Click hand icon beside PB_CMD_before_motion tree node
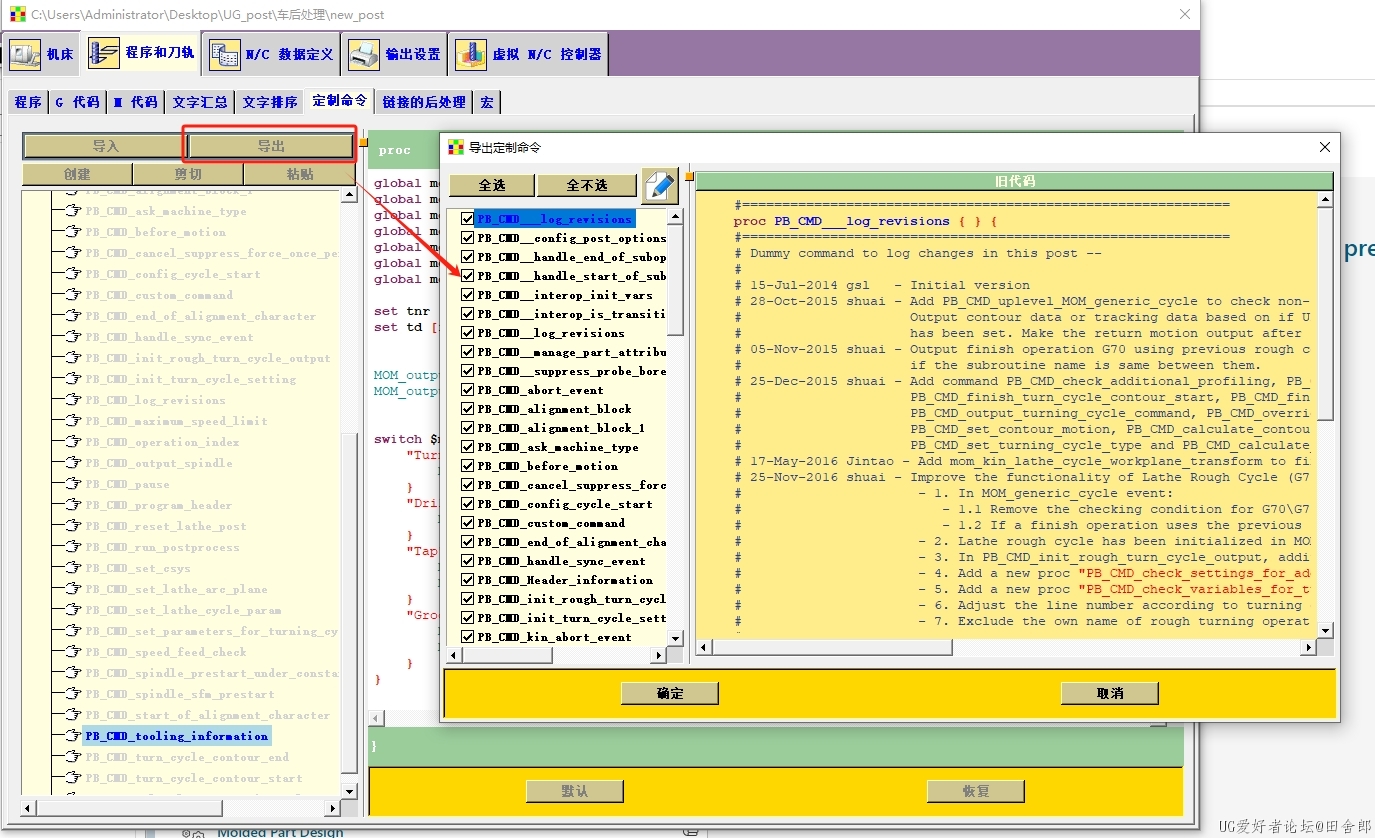The width and height of the screenshot is (1375, 838). tap(72, 232)
